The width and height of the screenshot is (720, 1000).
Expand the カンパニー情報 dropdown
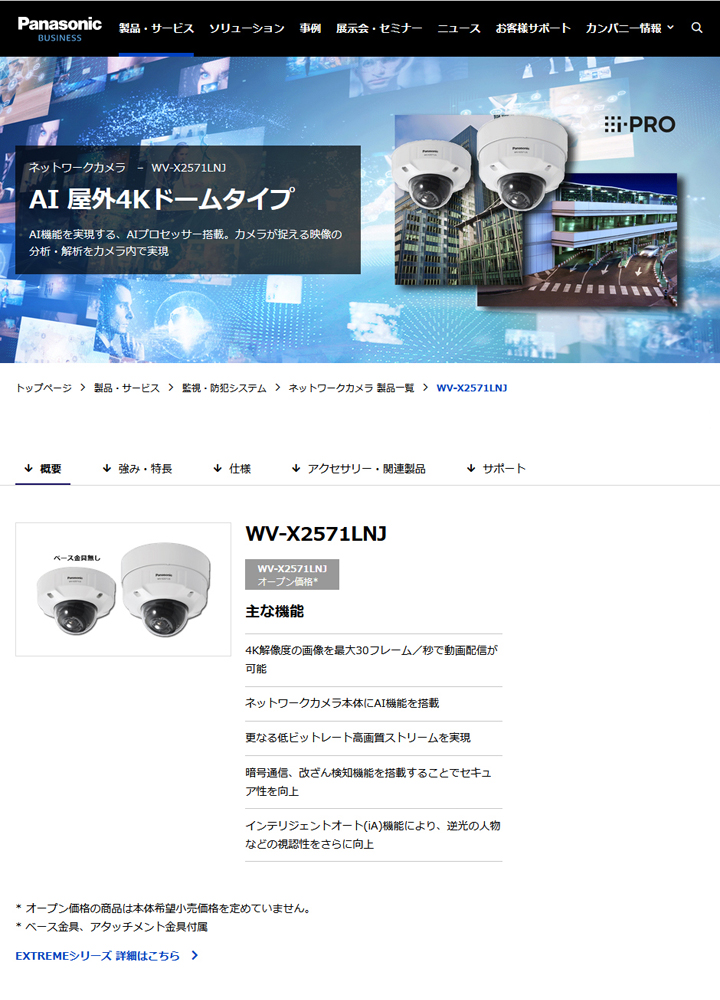629,28
